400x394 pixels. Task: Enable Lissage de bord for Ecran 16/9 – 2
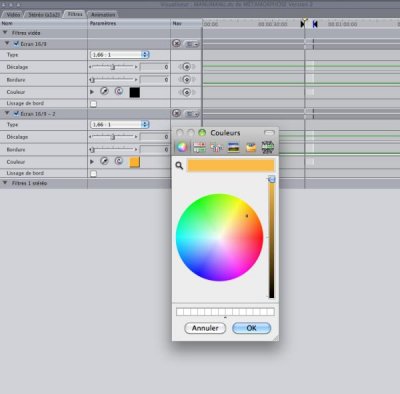click(x=93, y=174)
